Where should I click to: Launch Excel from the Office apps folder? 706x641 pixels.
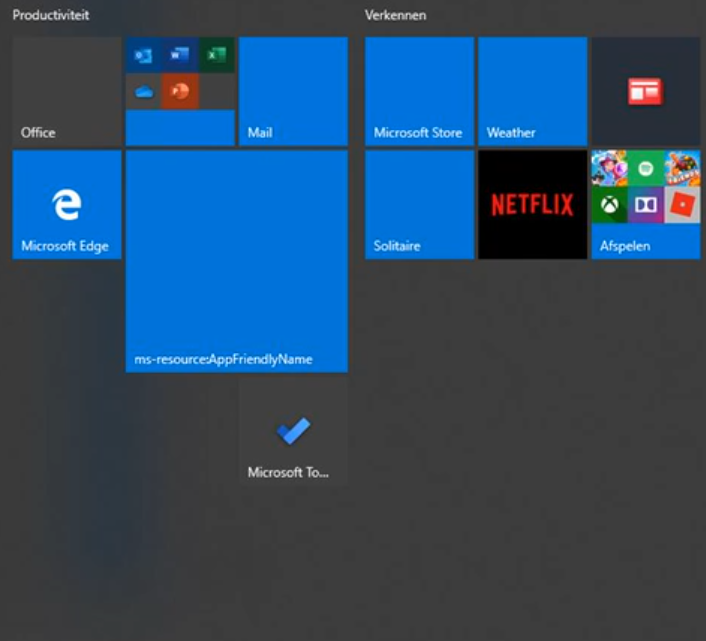click(x=217, y=55)
